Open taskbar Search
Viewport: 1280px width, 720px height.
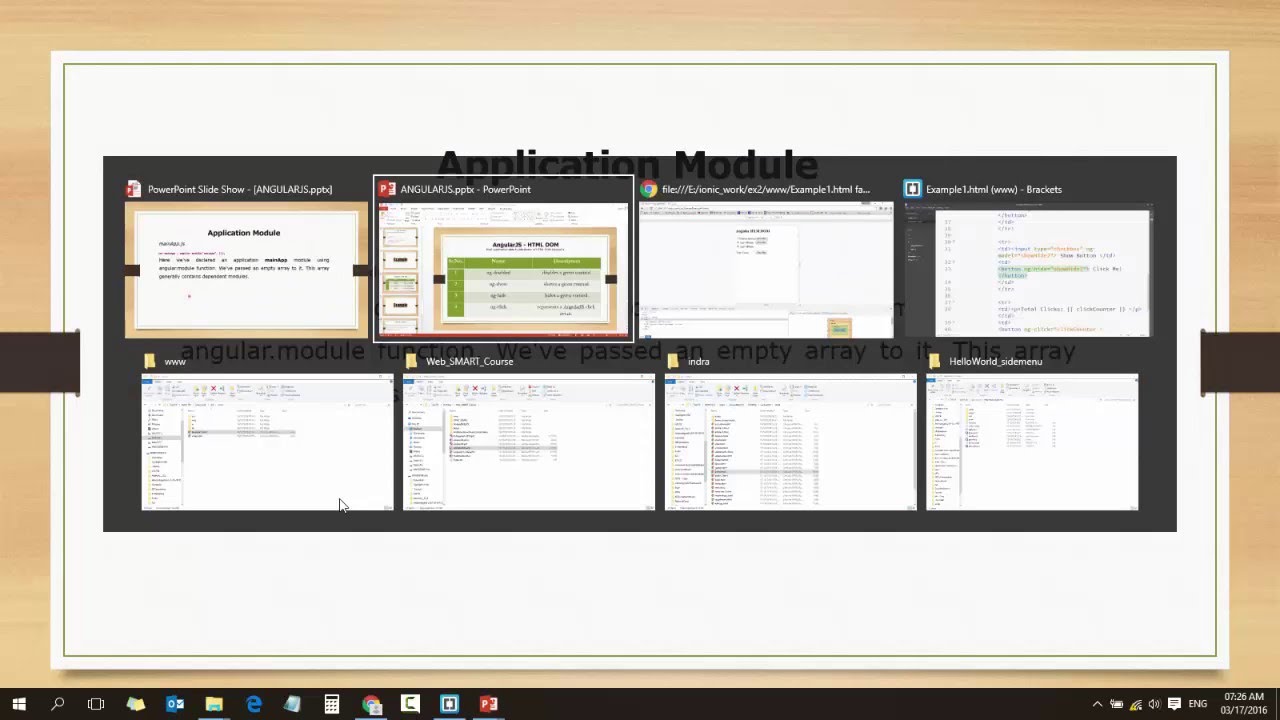(57, 704)
